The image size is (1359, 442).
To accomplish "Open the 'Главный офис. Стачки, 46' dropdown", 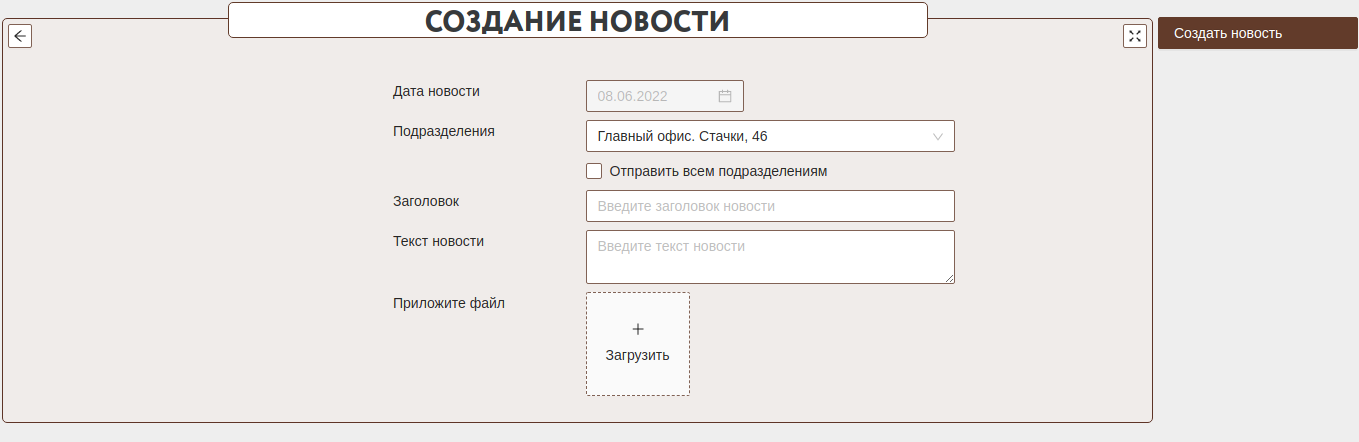I will tap(760, 136).
